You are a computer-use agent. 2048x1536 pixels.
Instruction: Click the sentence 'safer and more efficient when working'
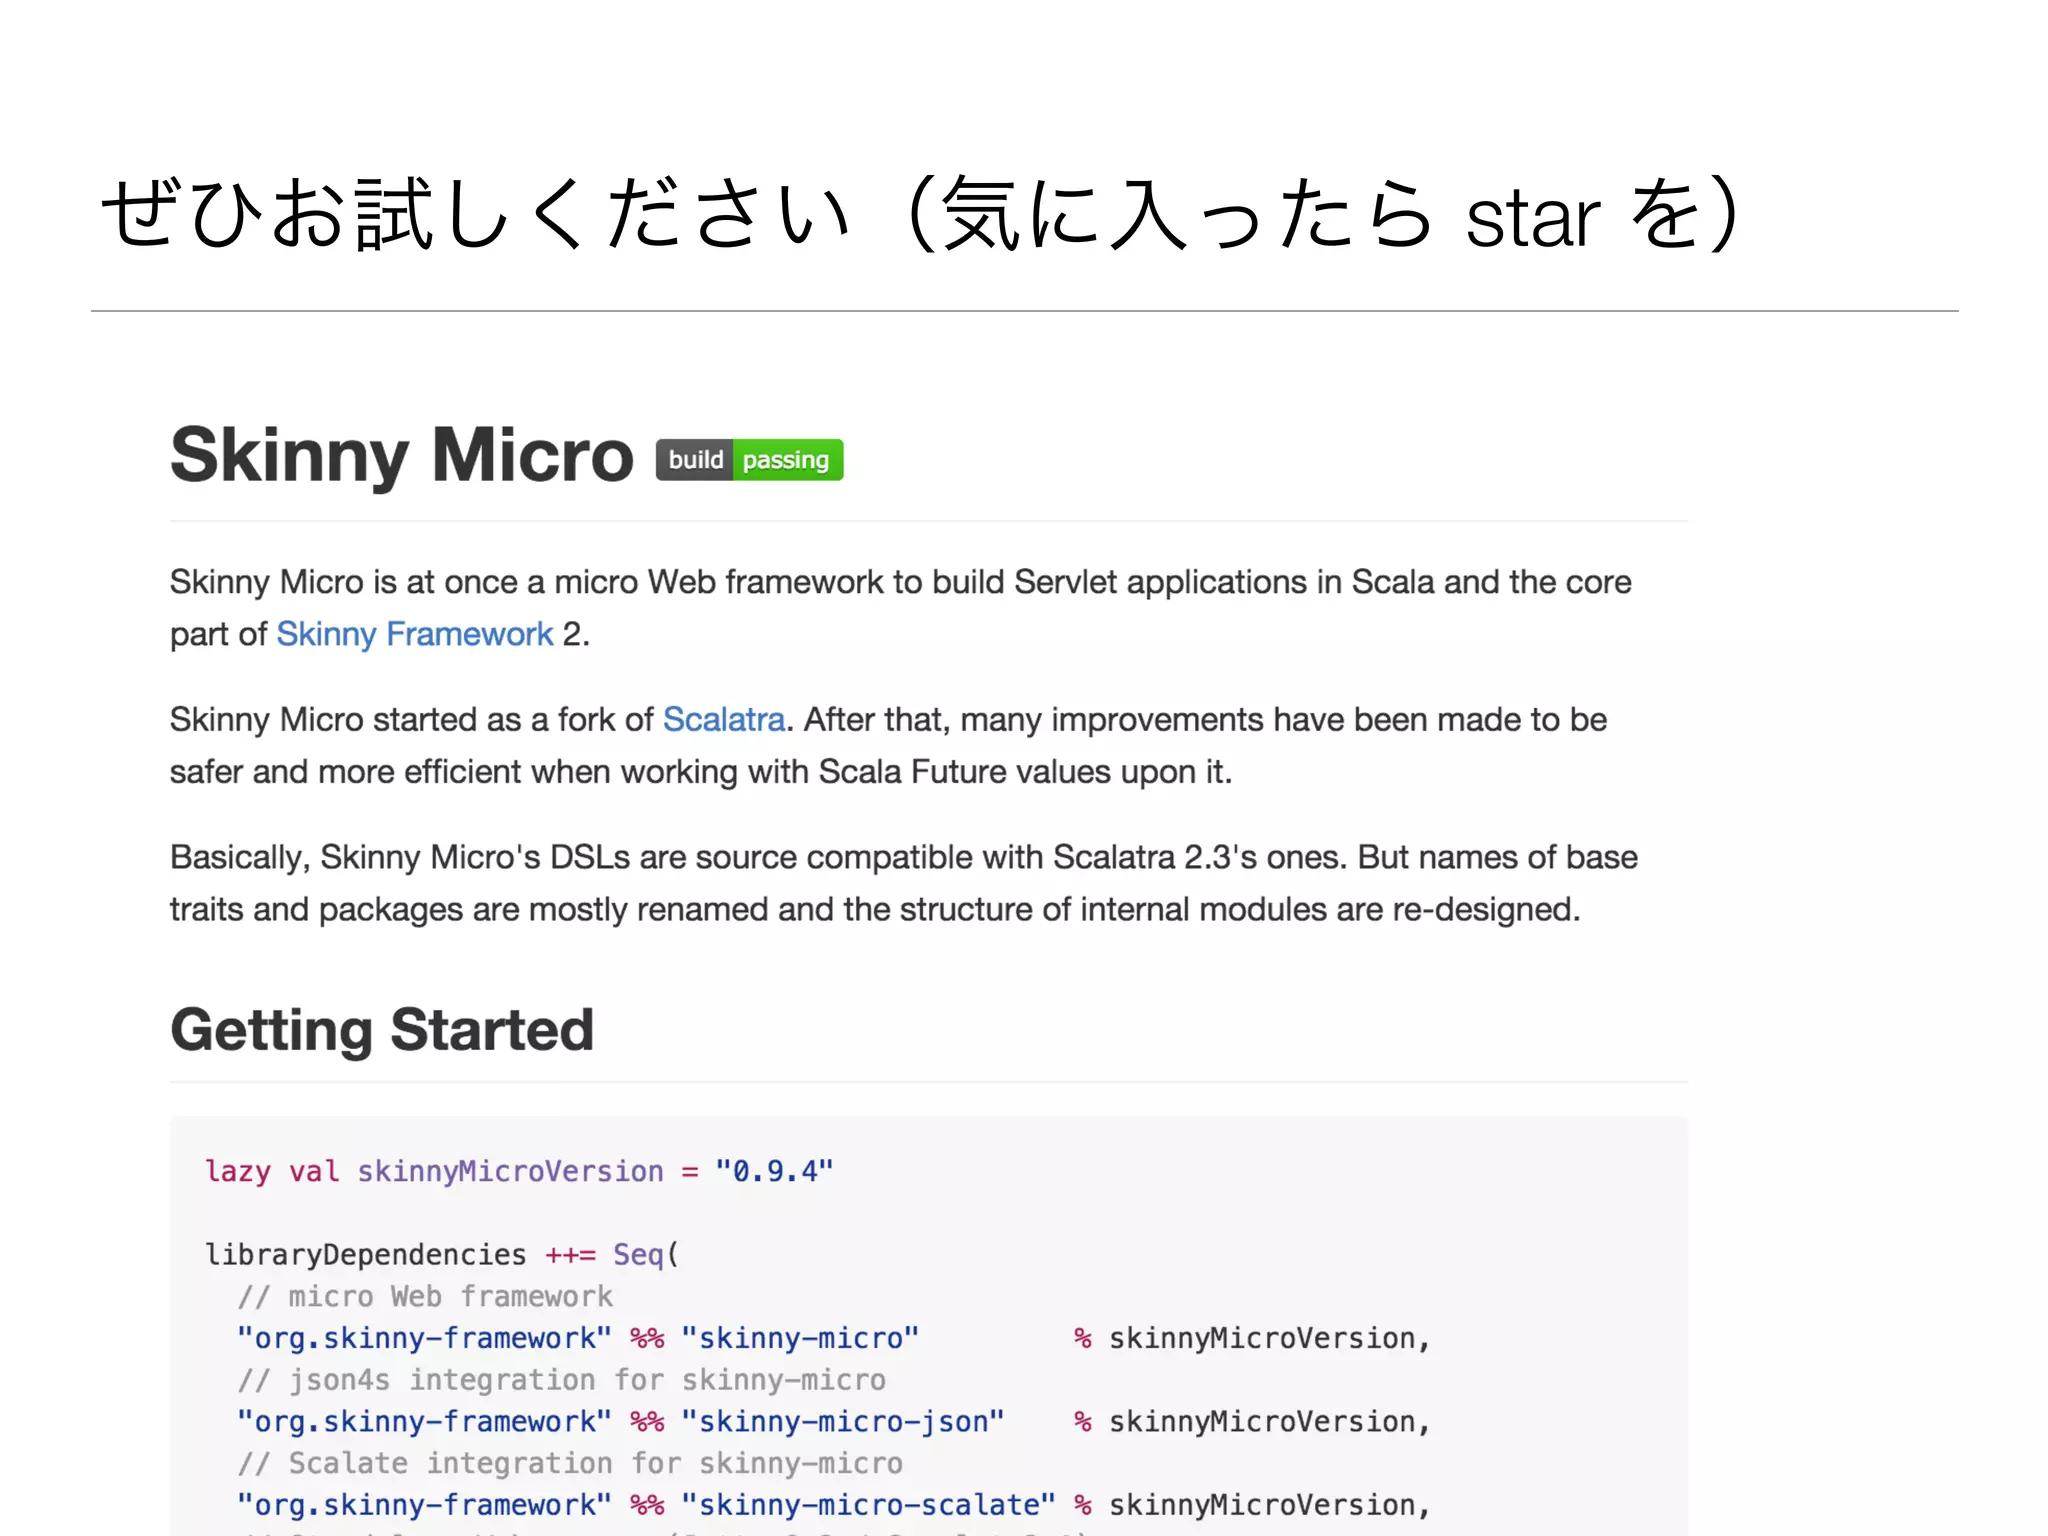pyautogui.click(x=701, y=771)
